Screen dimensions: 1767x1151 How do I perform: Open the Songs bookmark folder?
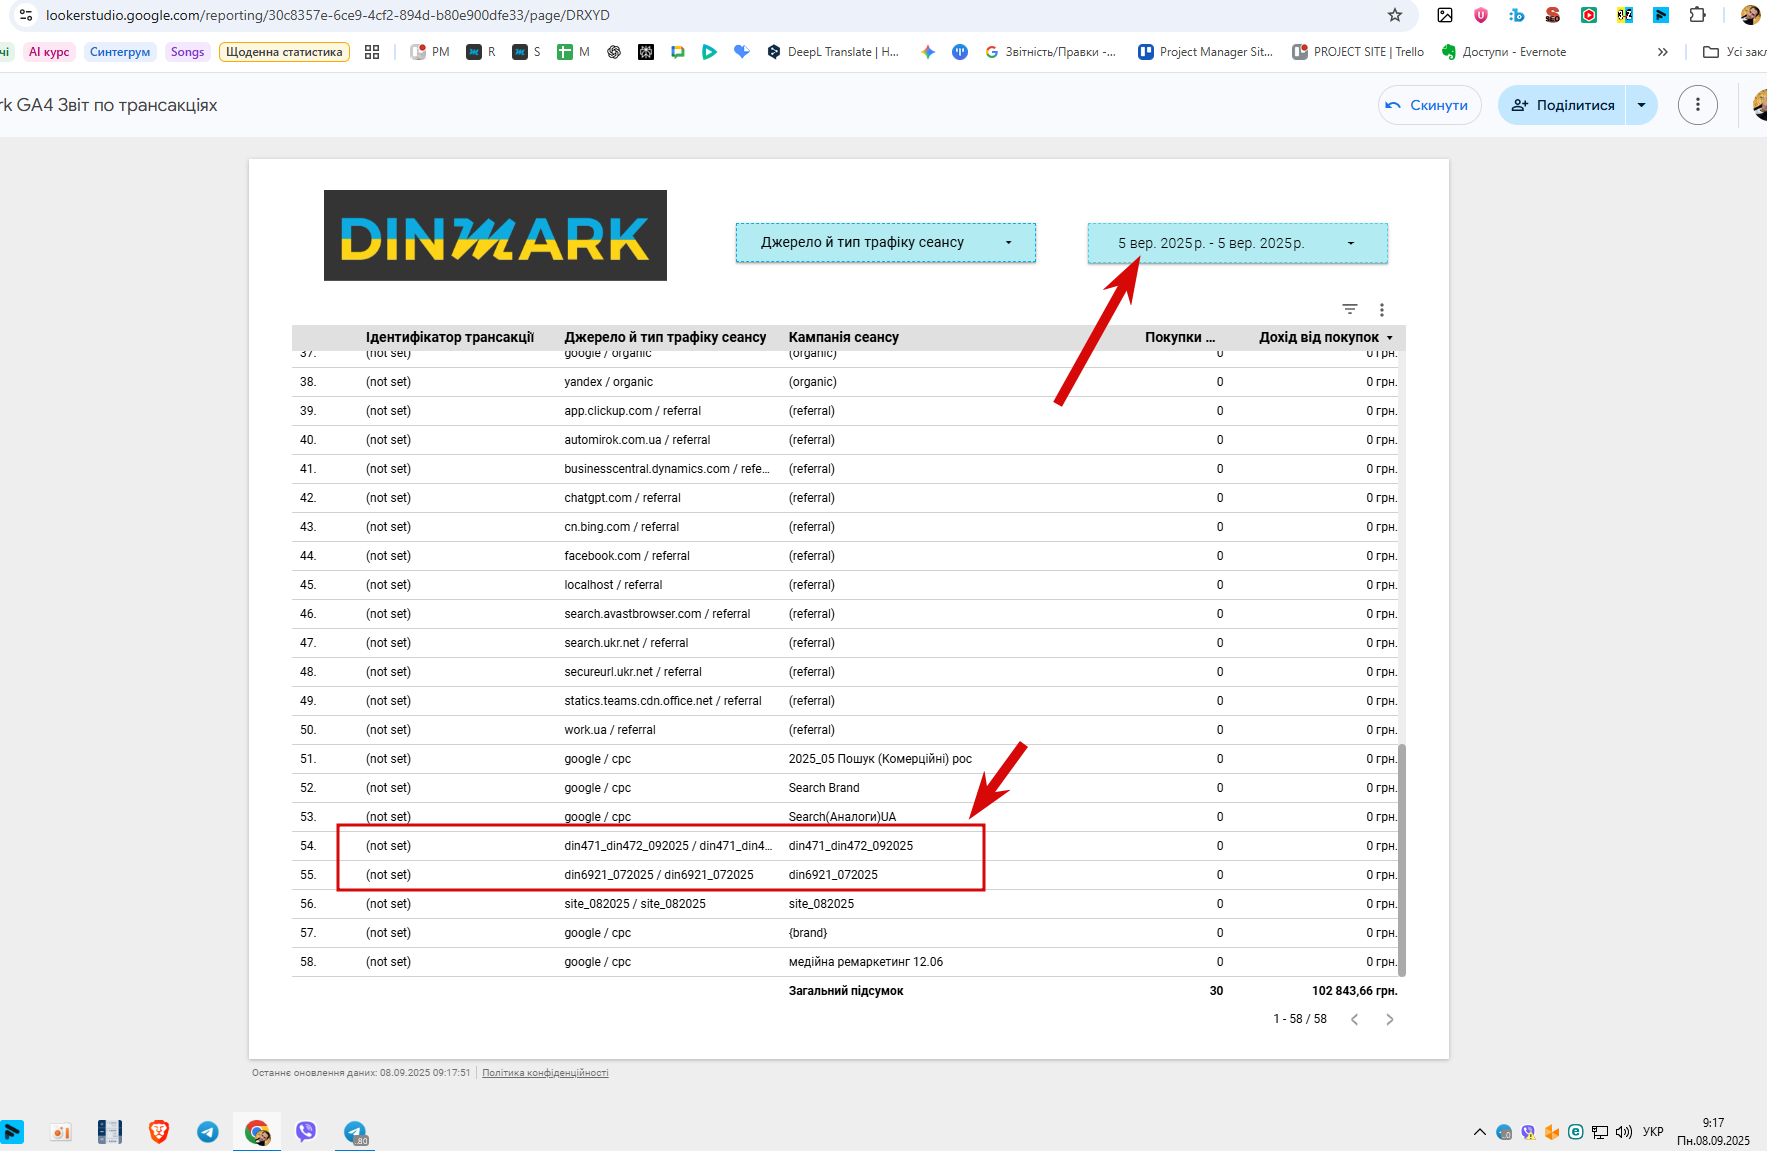pyautogui.click(x=187, y=52)
